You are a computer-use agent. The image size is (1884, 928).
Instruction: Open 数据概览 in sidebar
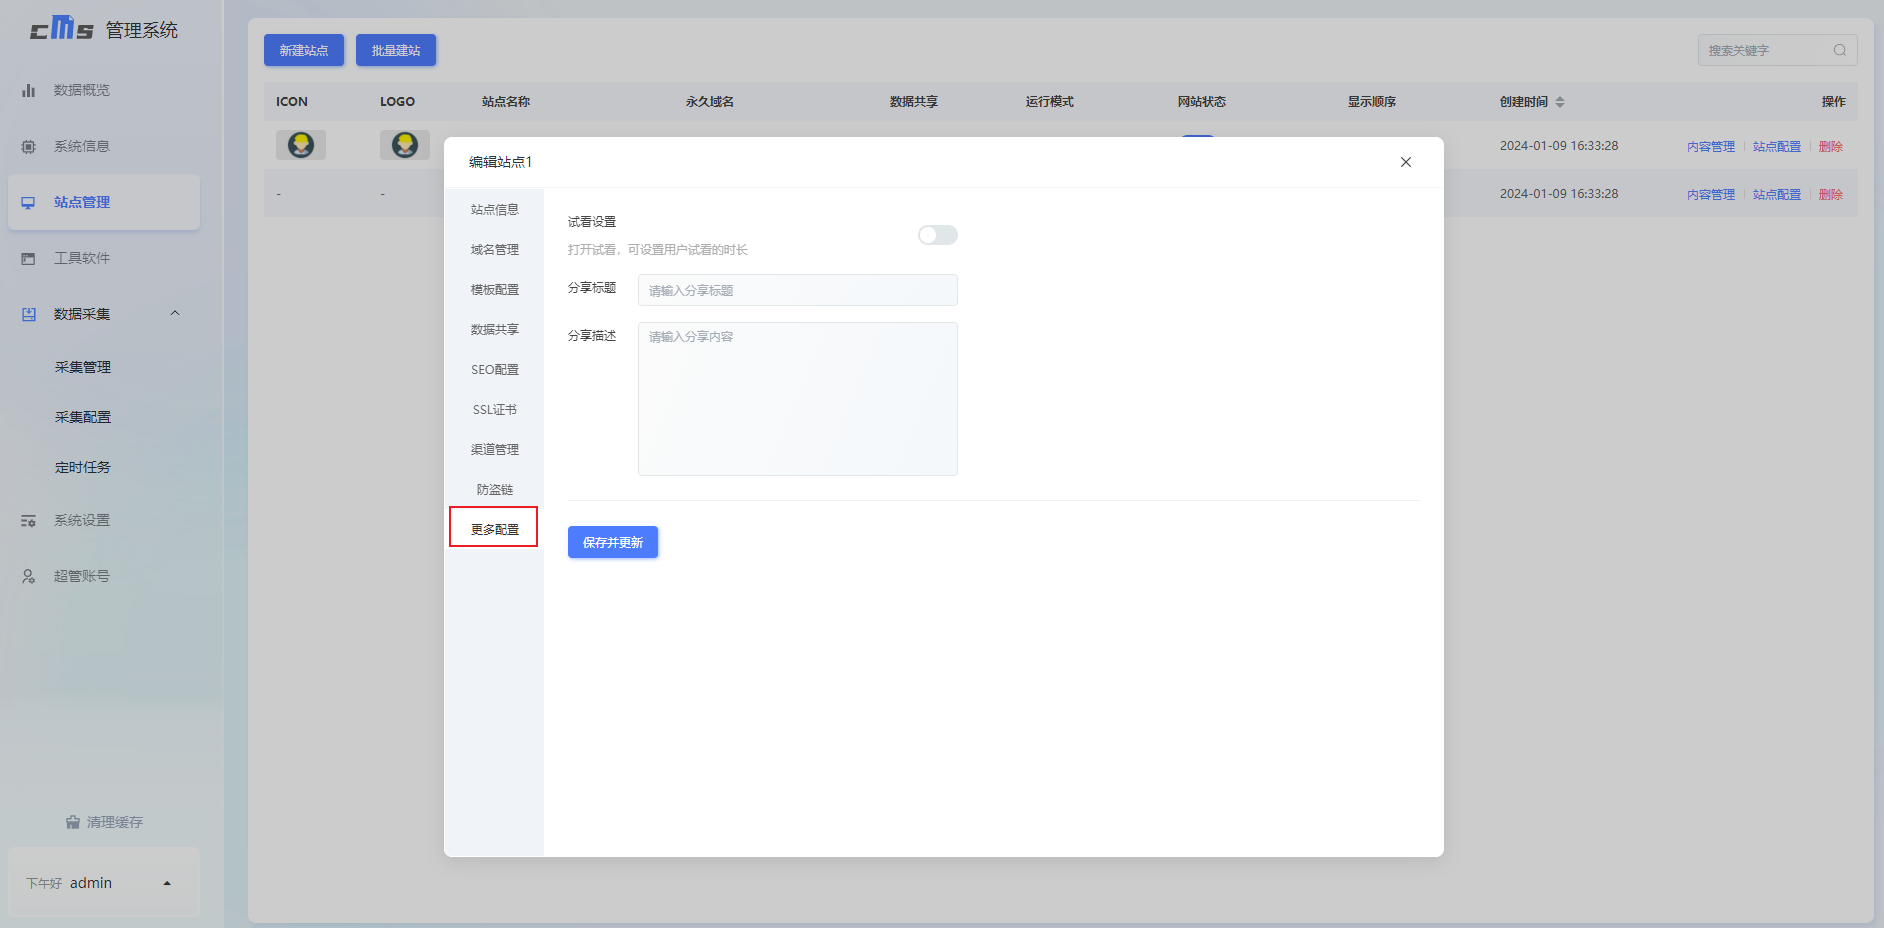pyautogui.click(x=104, y=90)
